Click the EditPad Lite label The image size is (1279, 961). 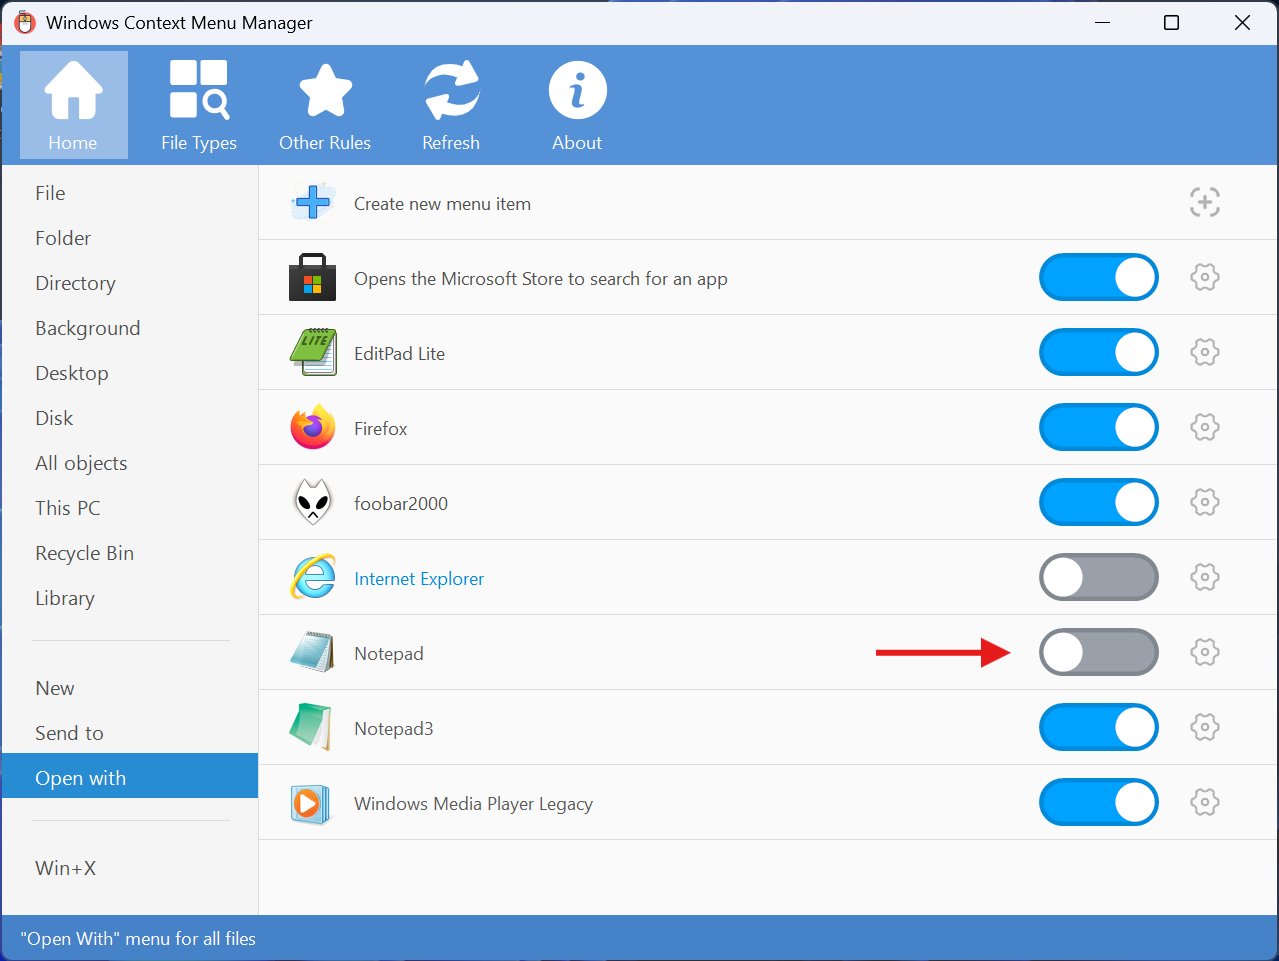pos(399,354)
